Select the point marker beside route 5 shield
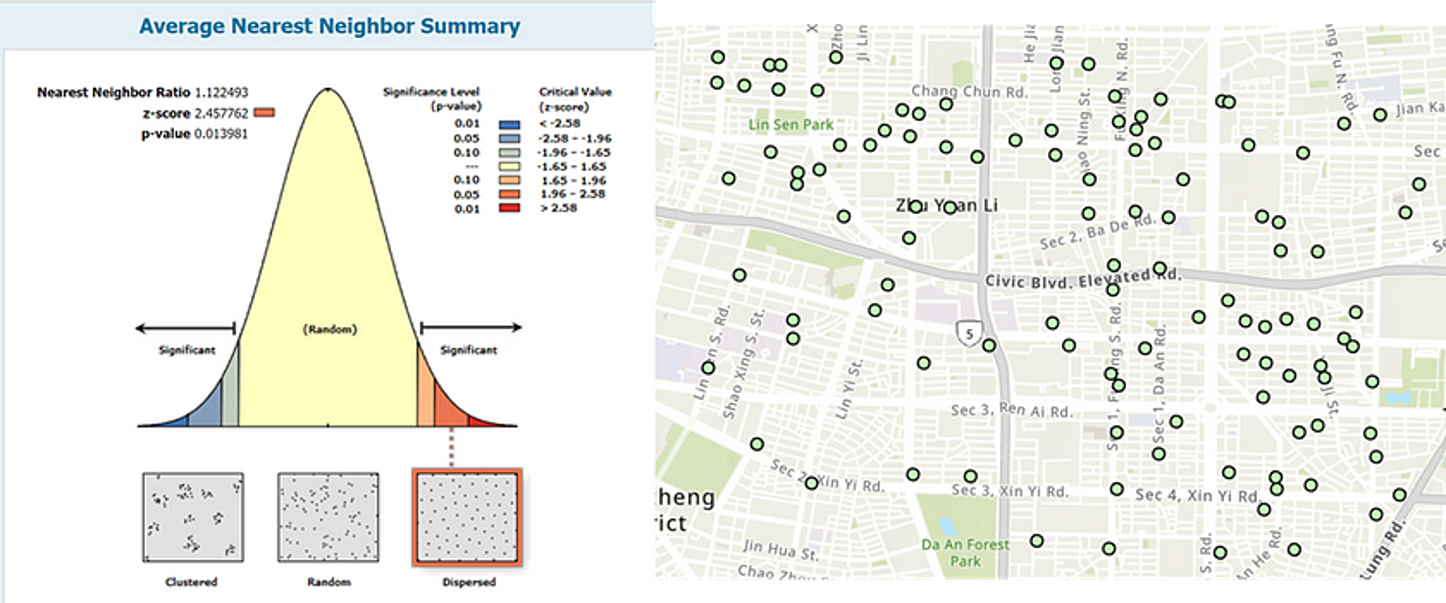Viewport: 1446px width, 603px height. click(x=989, y=345)
